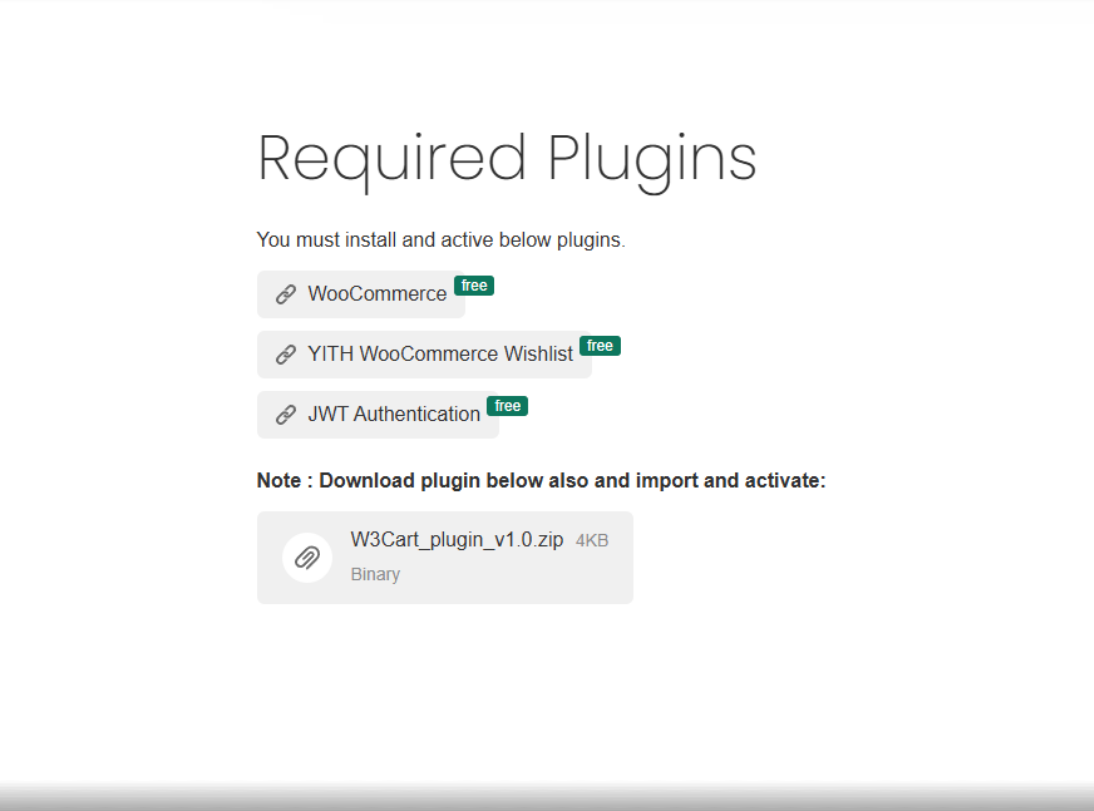Click the chain icon beside JWT Authentication
The width and height of the screenshot is (1094, 811).
(x=286, y=415)
